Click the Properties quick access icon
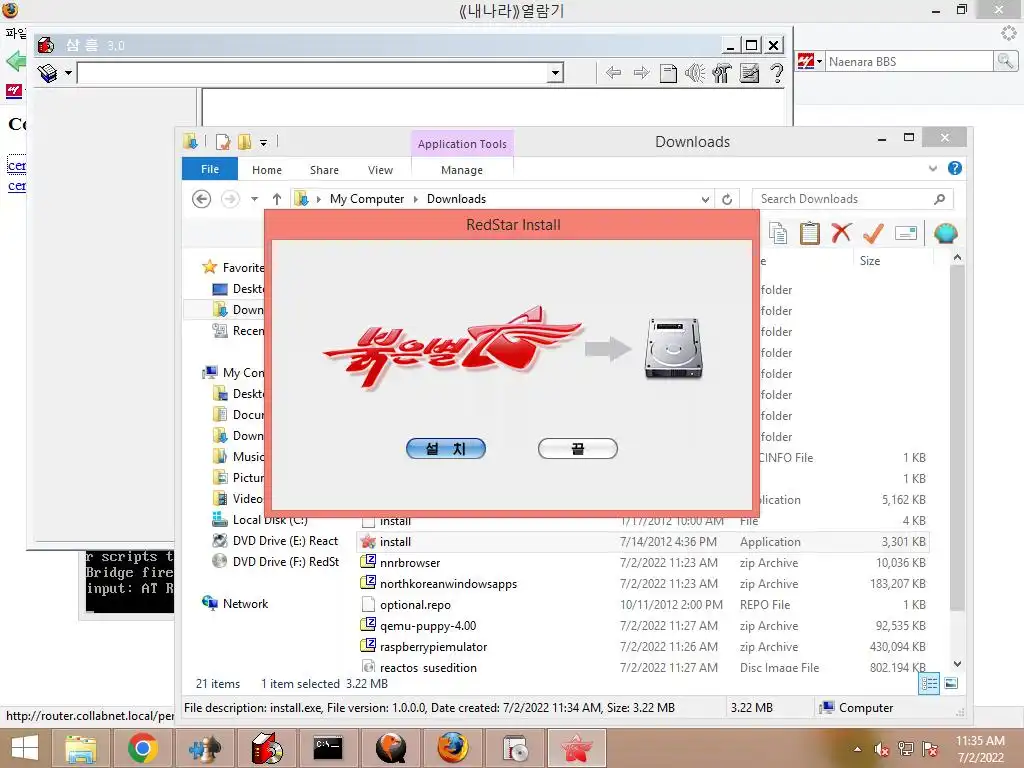This screenshot has height=768, width=1024. point(223,142)
